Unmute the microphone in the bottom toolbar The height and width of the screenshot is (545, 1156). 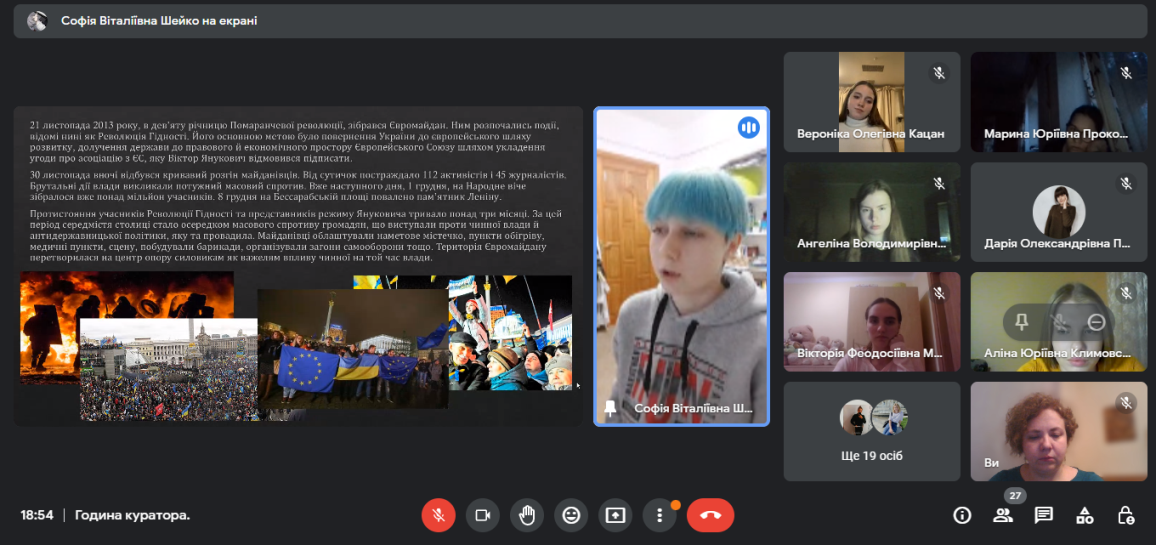pos(437,515)
